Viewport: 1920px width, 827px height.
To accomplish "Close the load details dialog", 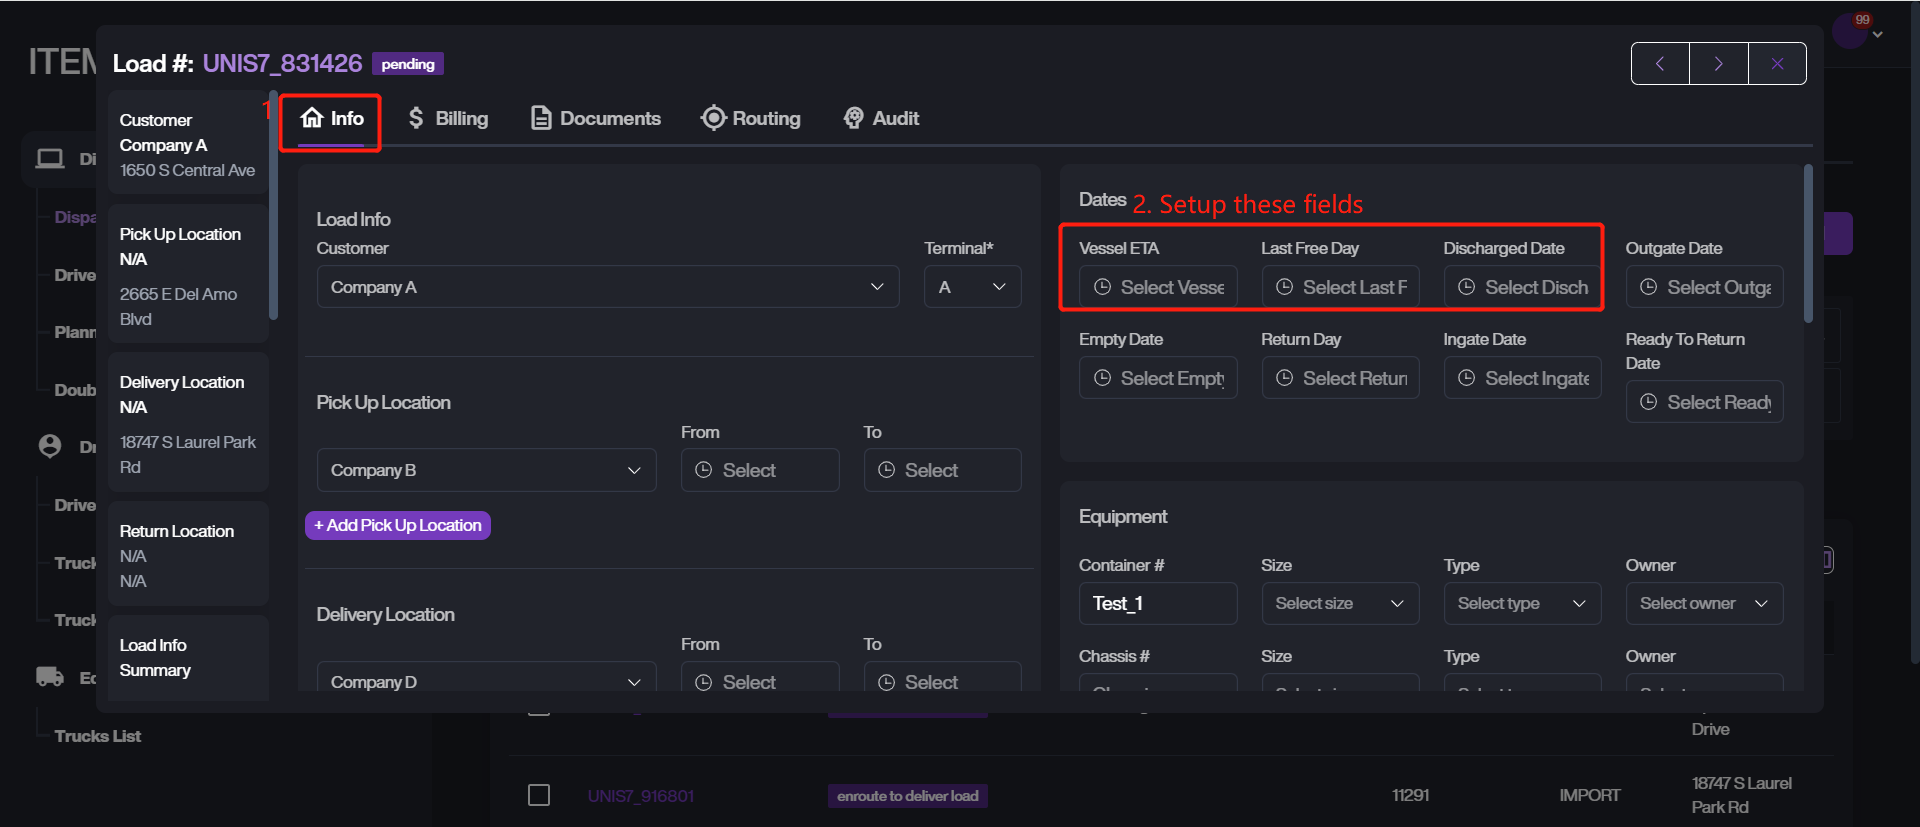I will (x=1777, y=64).
